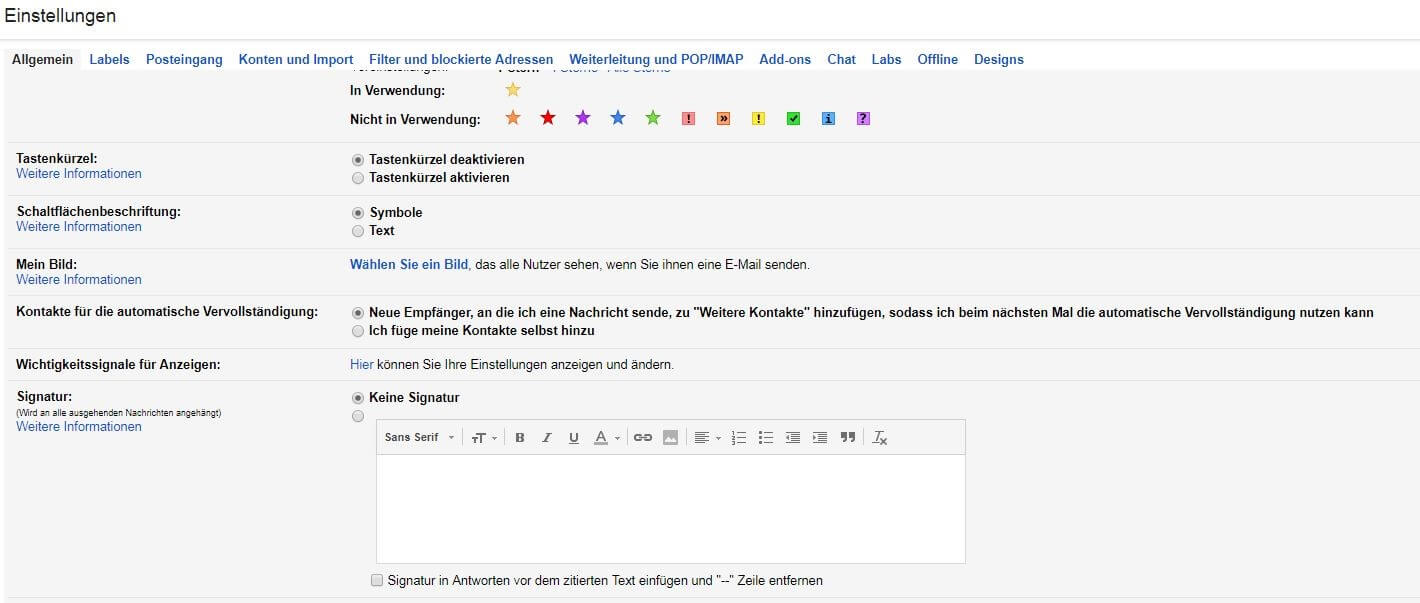The image size is (1420, 603).
Task: Switch to the Allgemein tab
Action: (x=42, y=59)
